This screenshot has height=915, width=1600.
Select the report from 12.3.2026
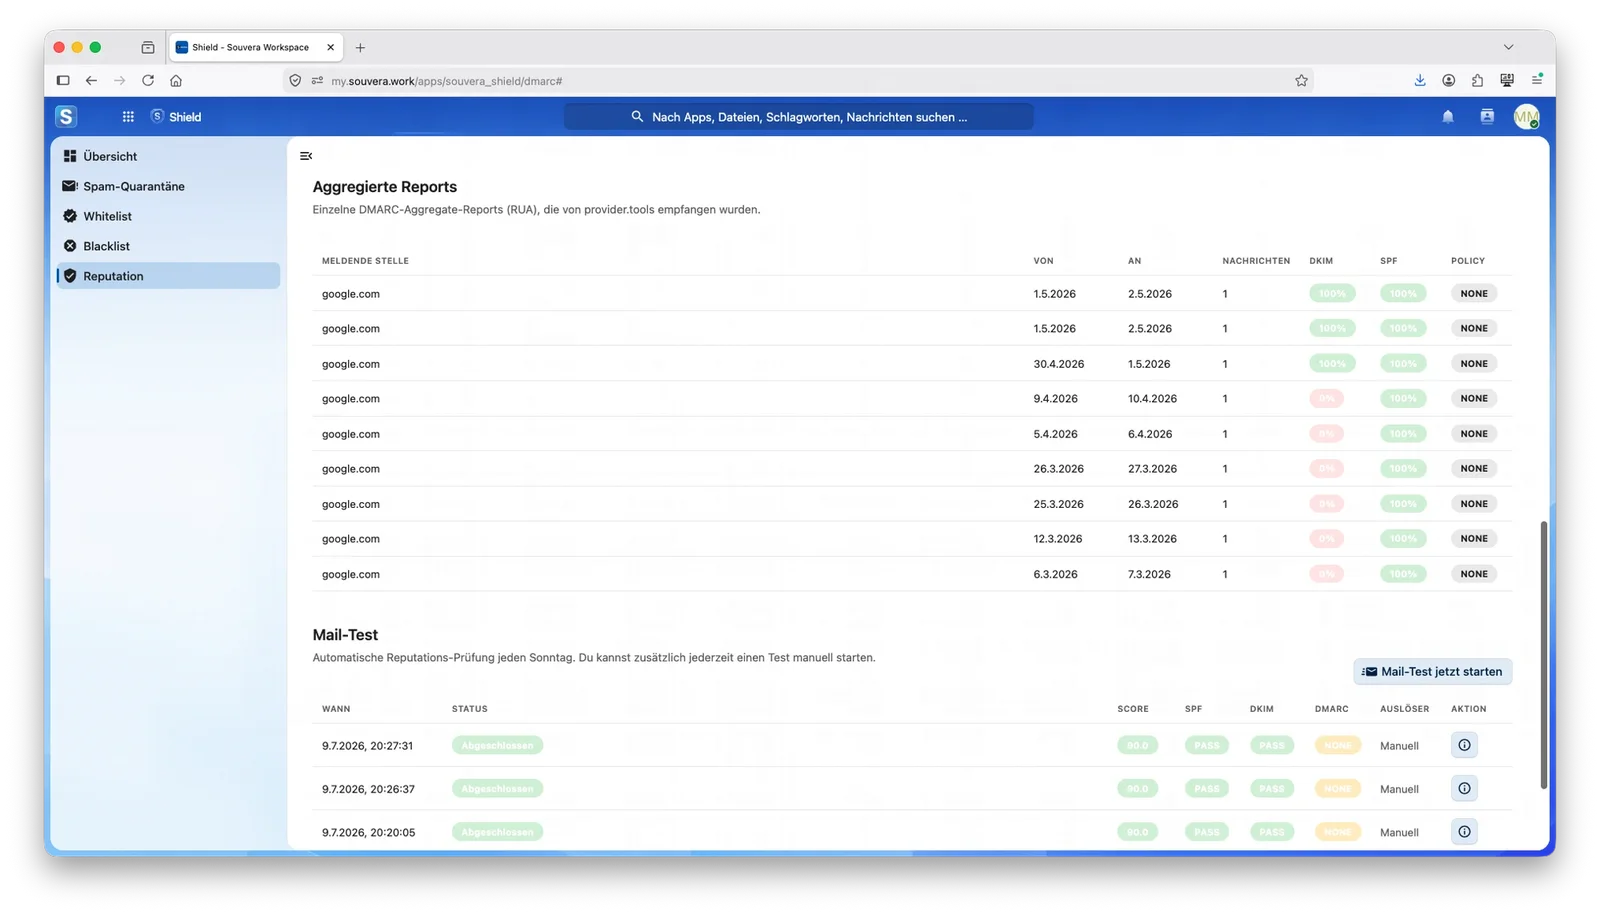pyautogui.click(x=912, y=539)
